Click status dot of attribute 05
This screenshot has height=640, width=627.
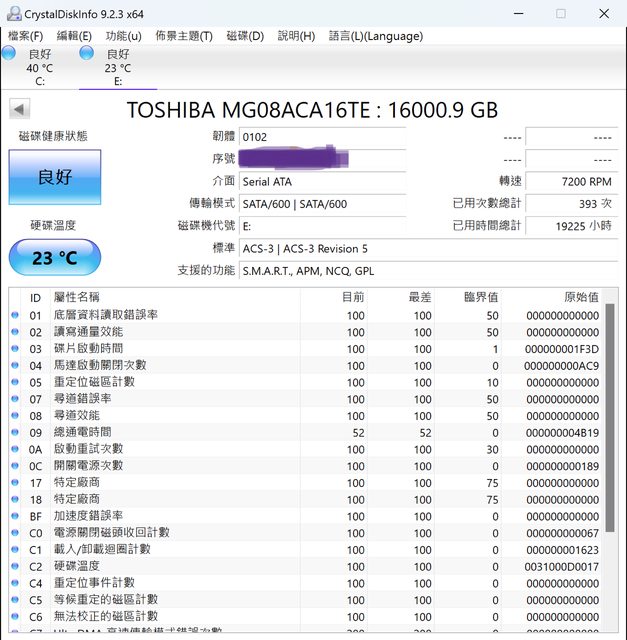[15, 382]
